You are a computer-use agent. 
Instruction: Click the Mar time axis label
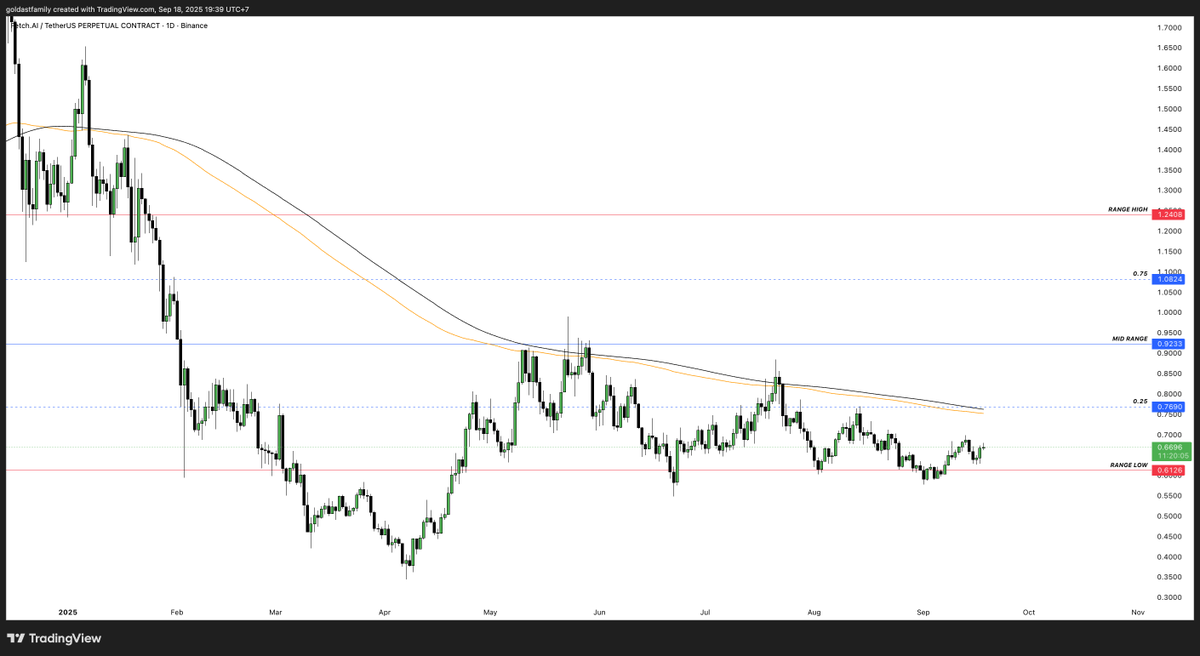pos(277,611)
